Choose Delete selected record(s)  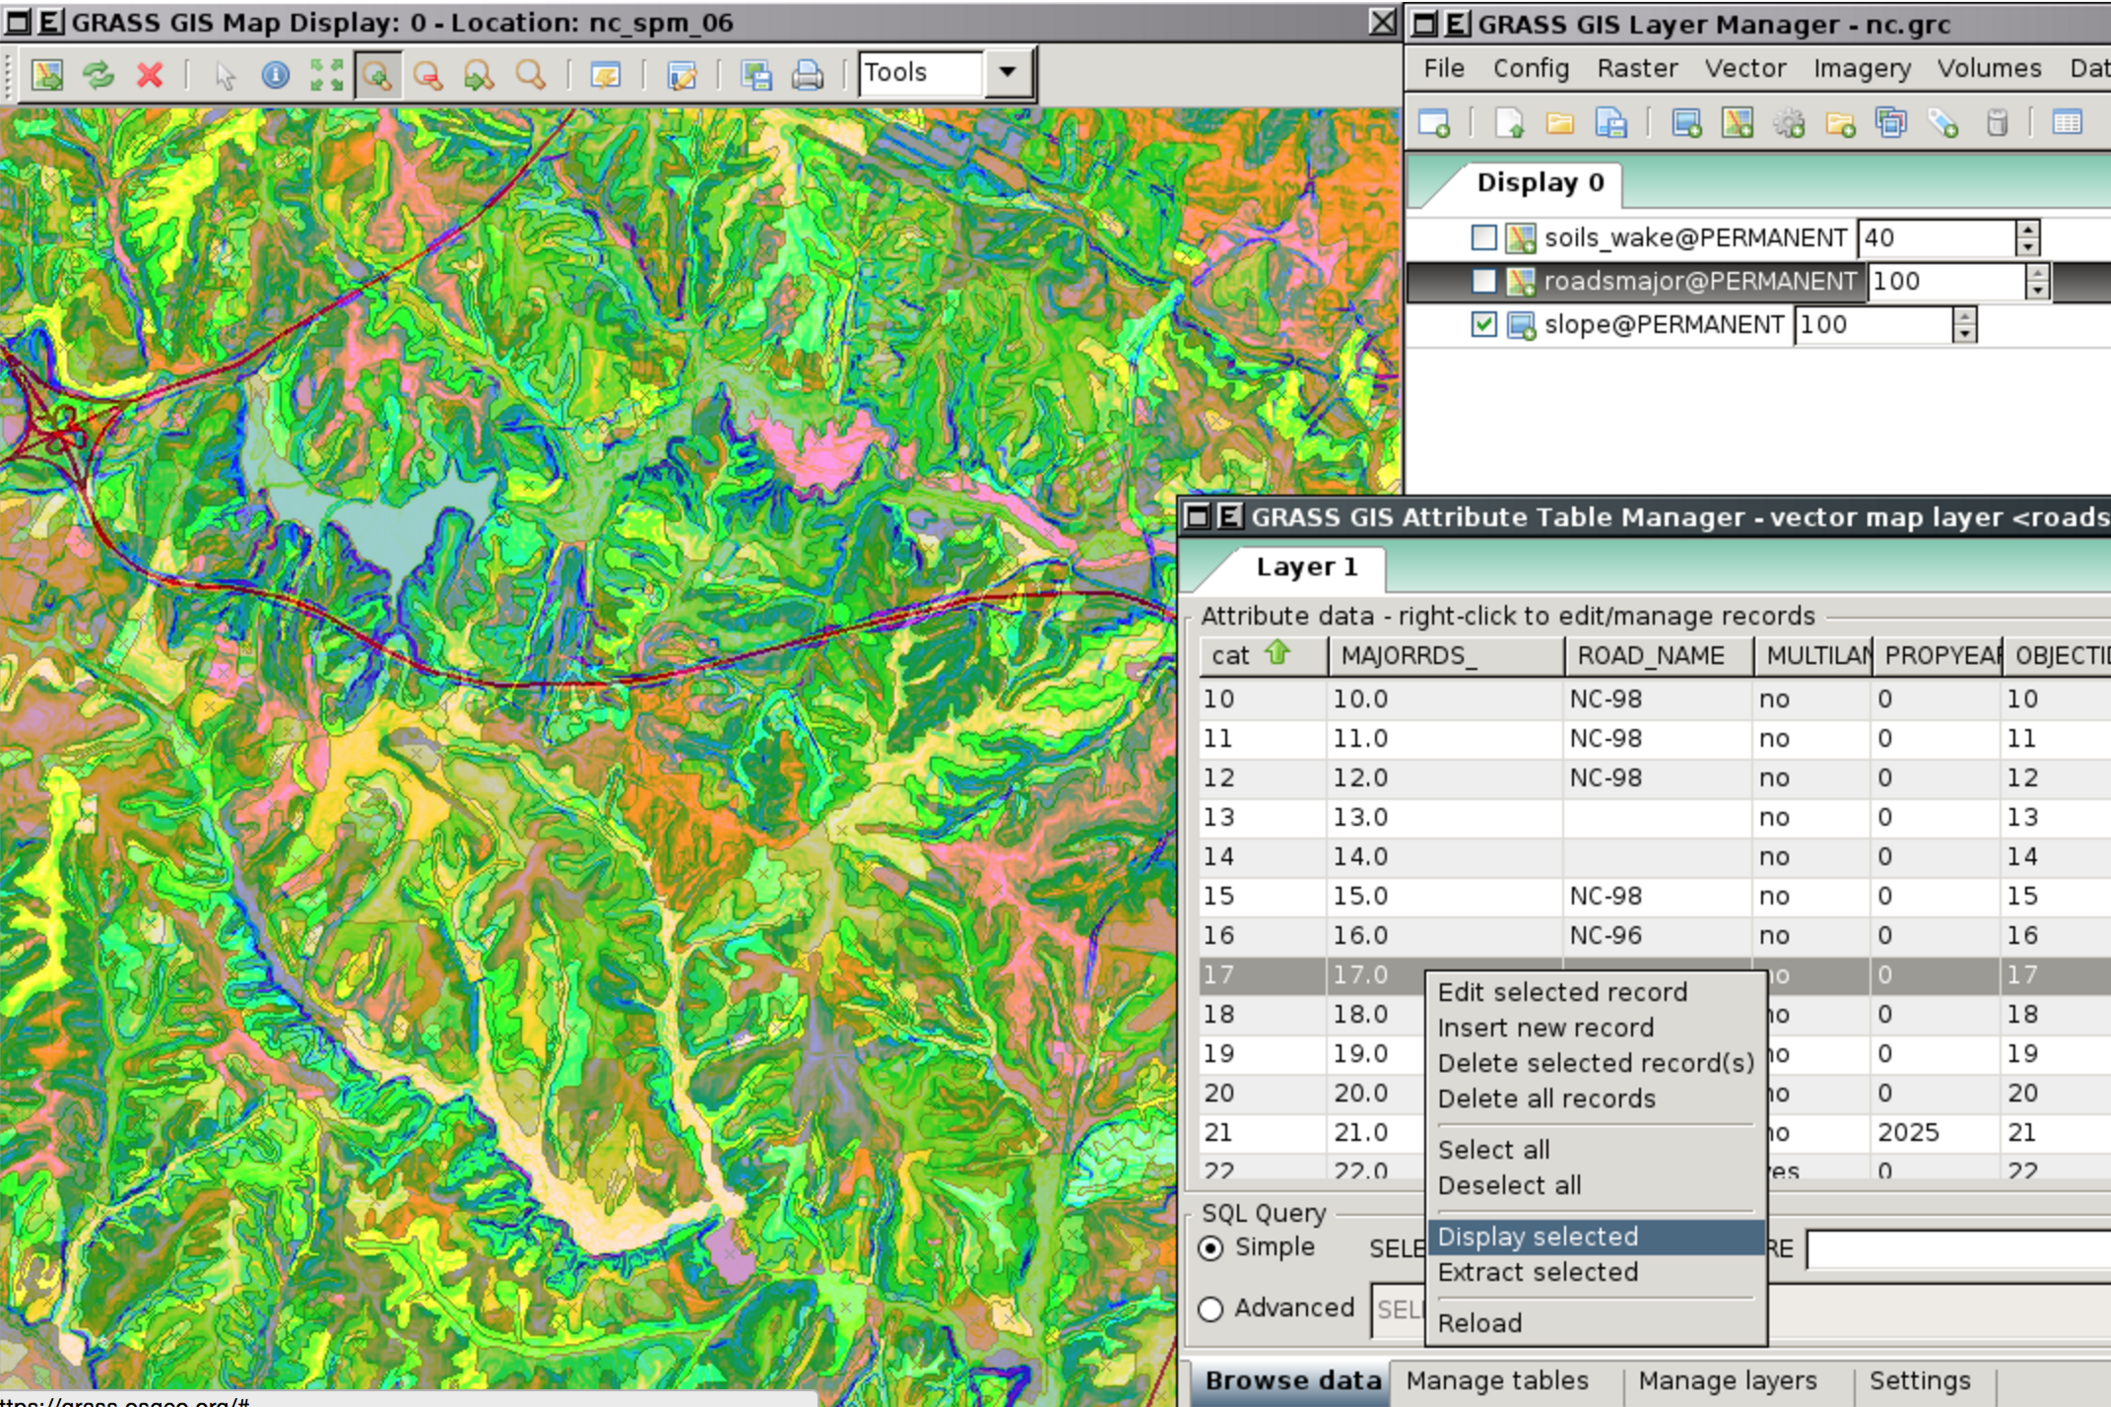(1596, 1063)
